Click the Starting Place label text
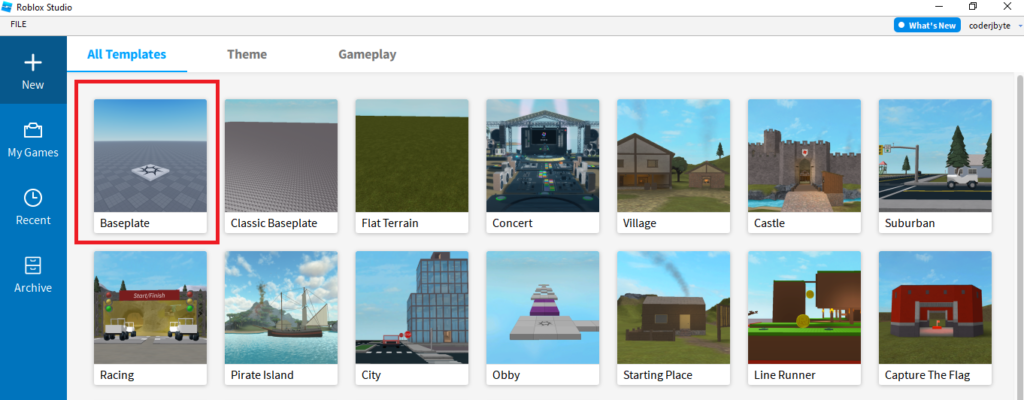This screenshot has width=1024, height=400. [x=658, y=376]
